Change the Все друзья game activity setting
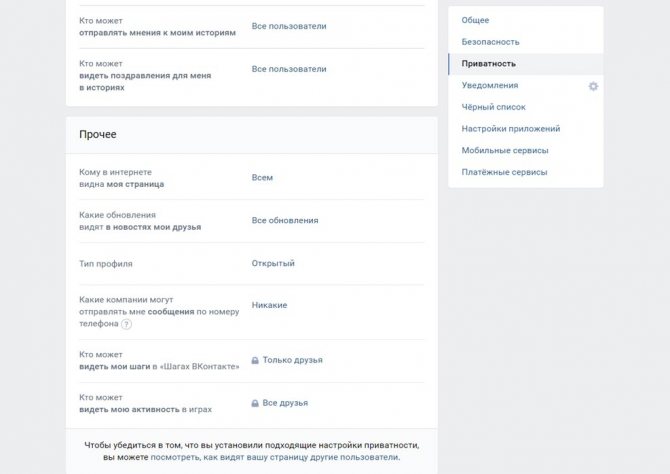 pos(285,403)
